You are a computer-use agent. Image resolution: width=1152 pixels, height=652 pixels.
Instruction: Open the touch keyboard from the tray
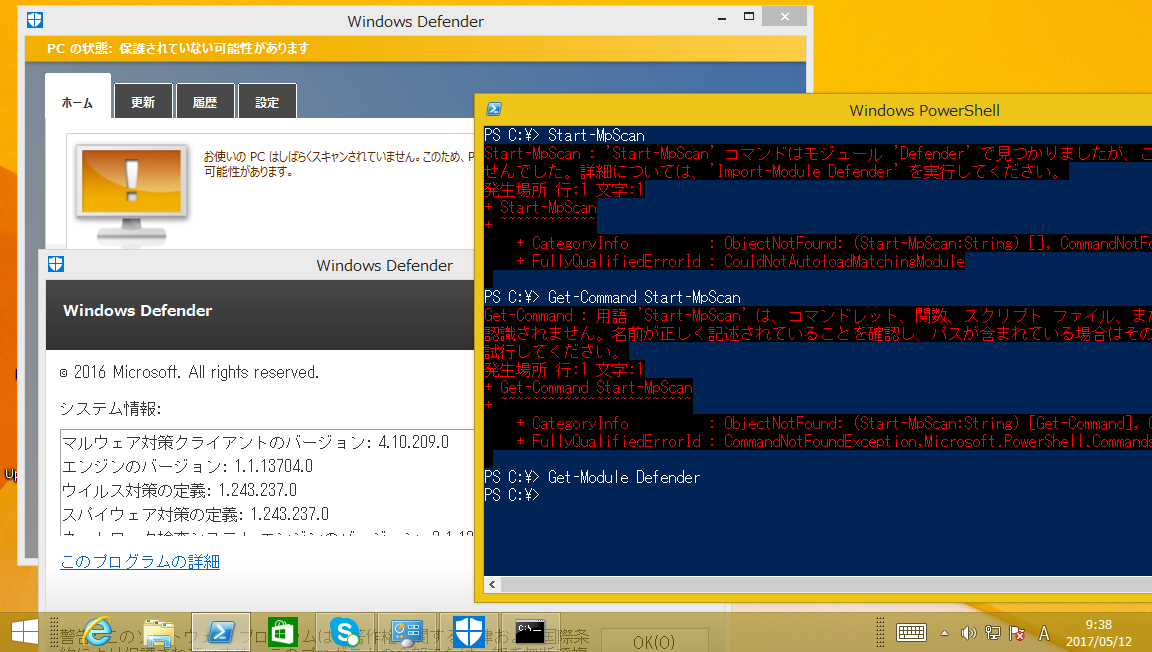click(x=911, y=633)
